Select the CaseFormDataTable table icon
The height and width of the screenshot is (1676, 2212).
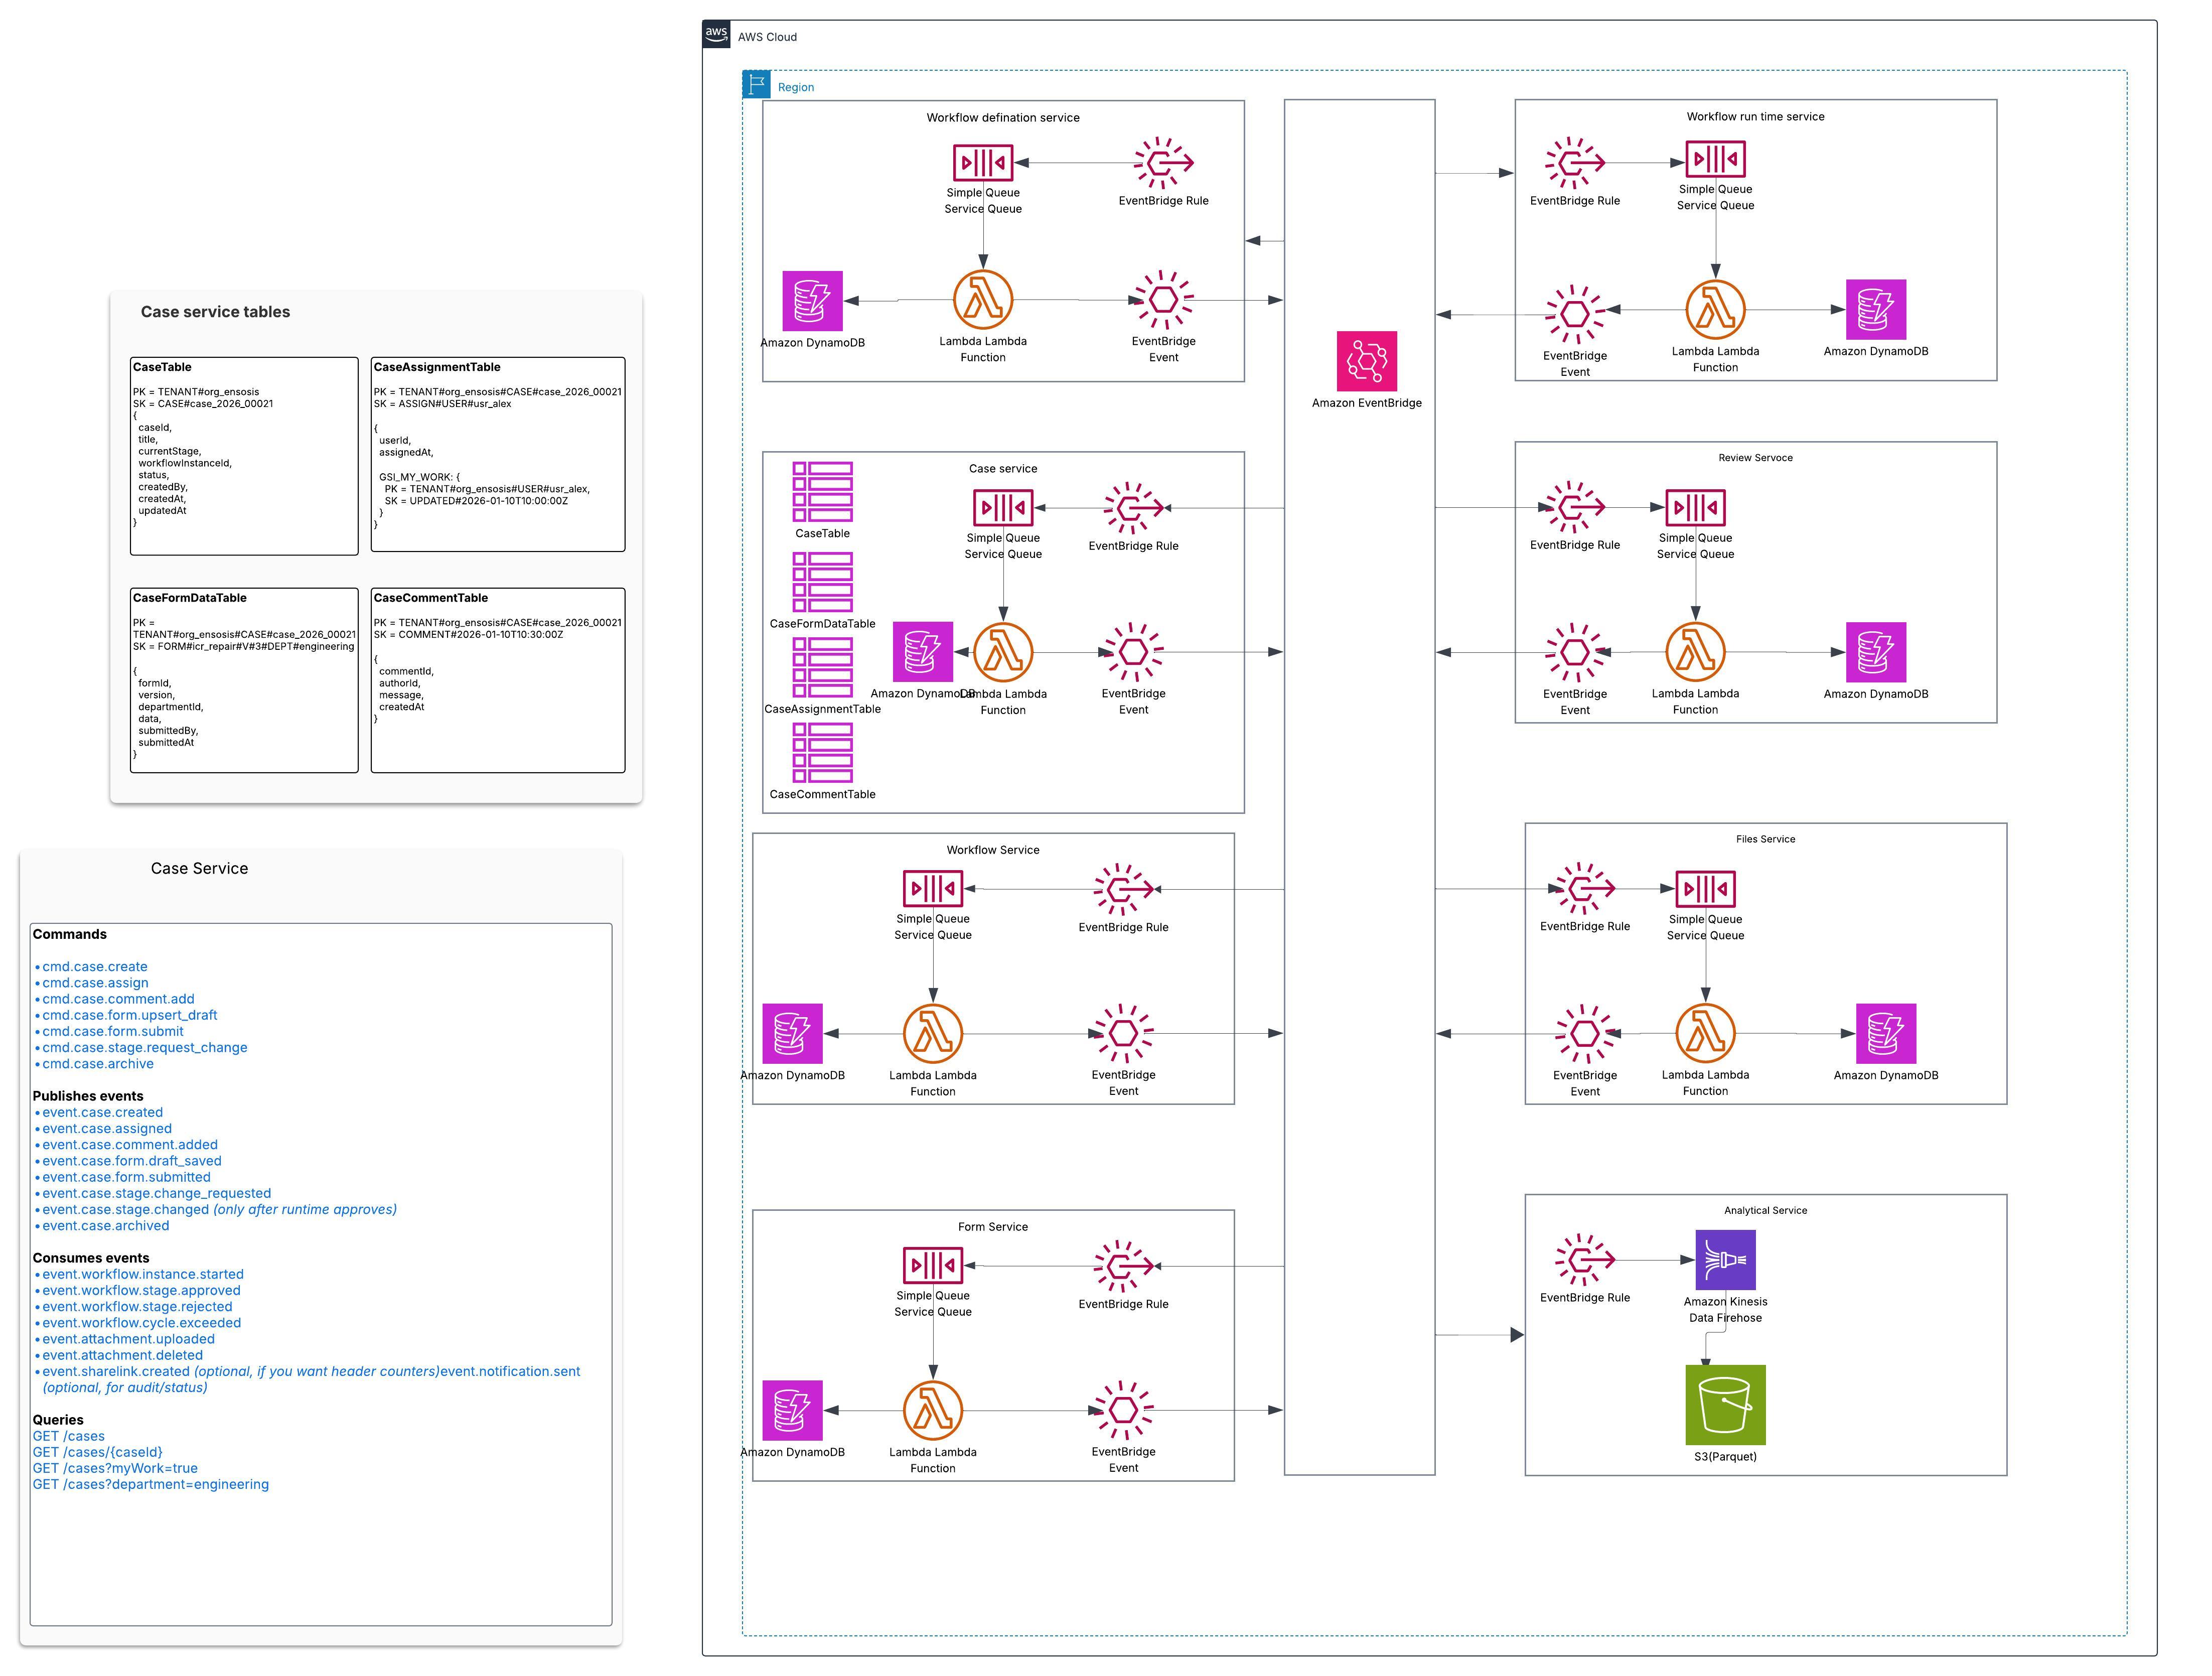822,581
